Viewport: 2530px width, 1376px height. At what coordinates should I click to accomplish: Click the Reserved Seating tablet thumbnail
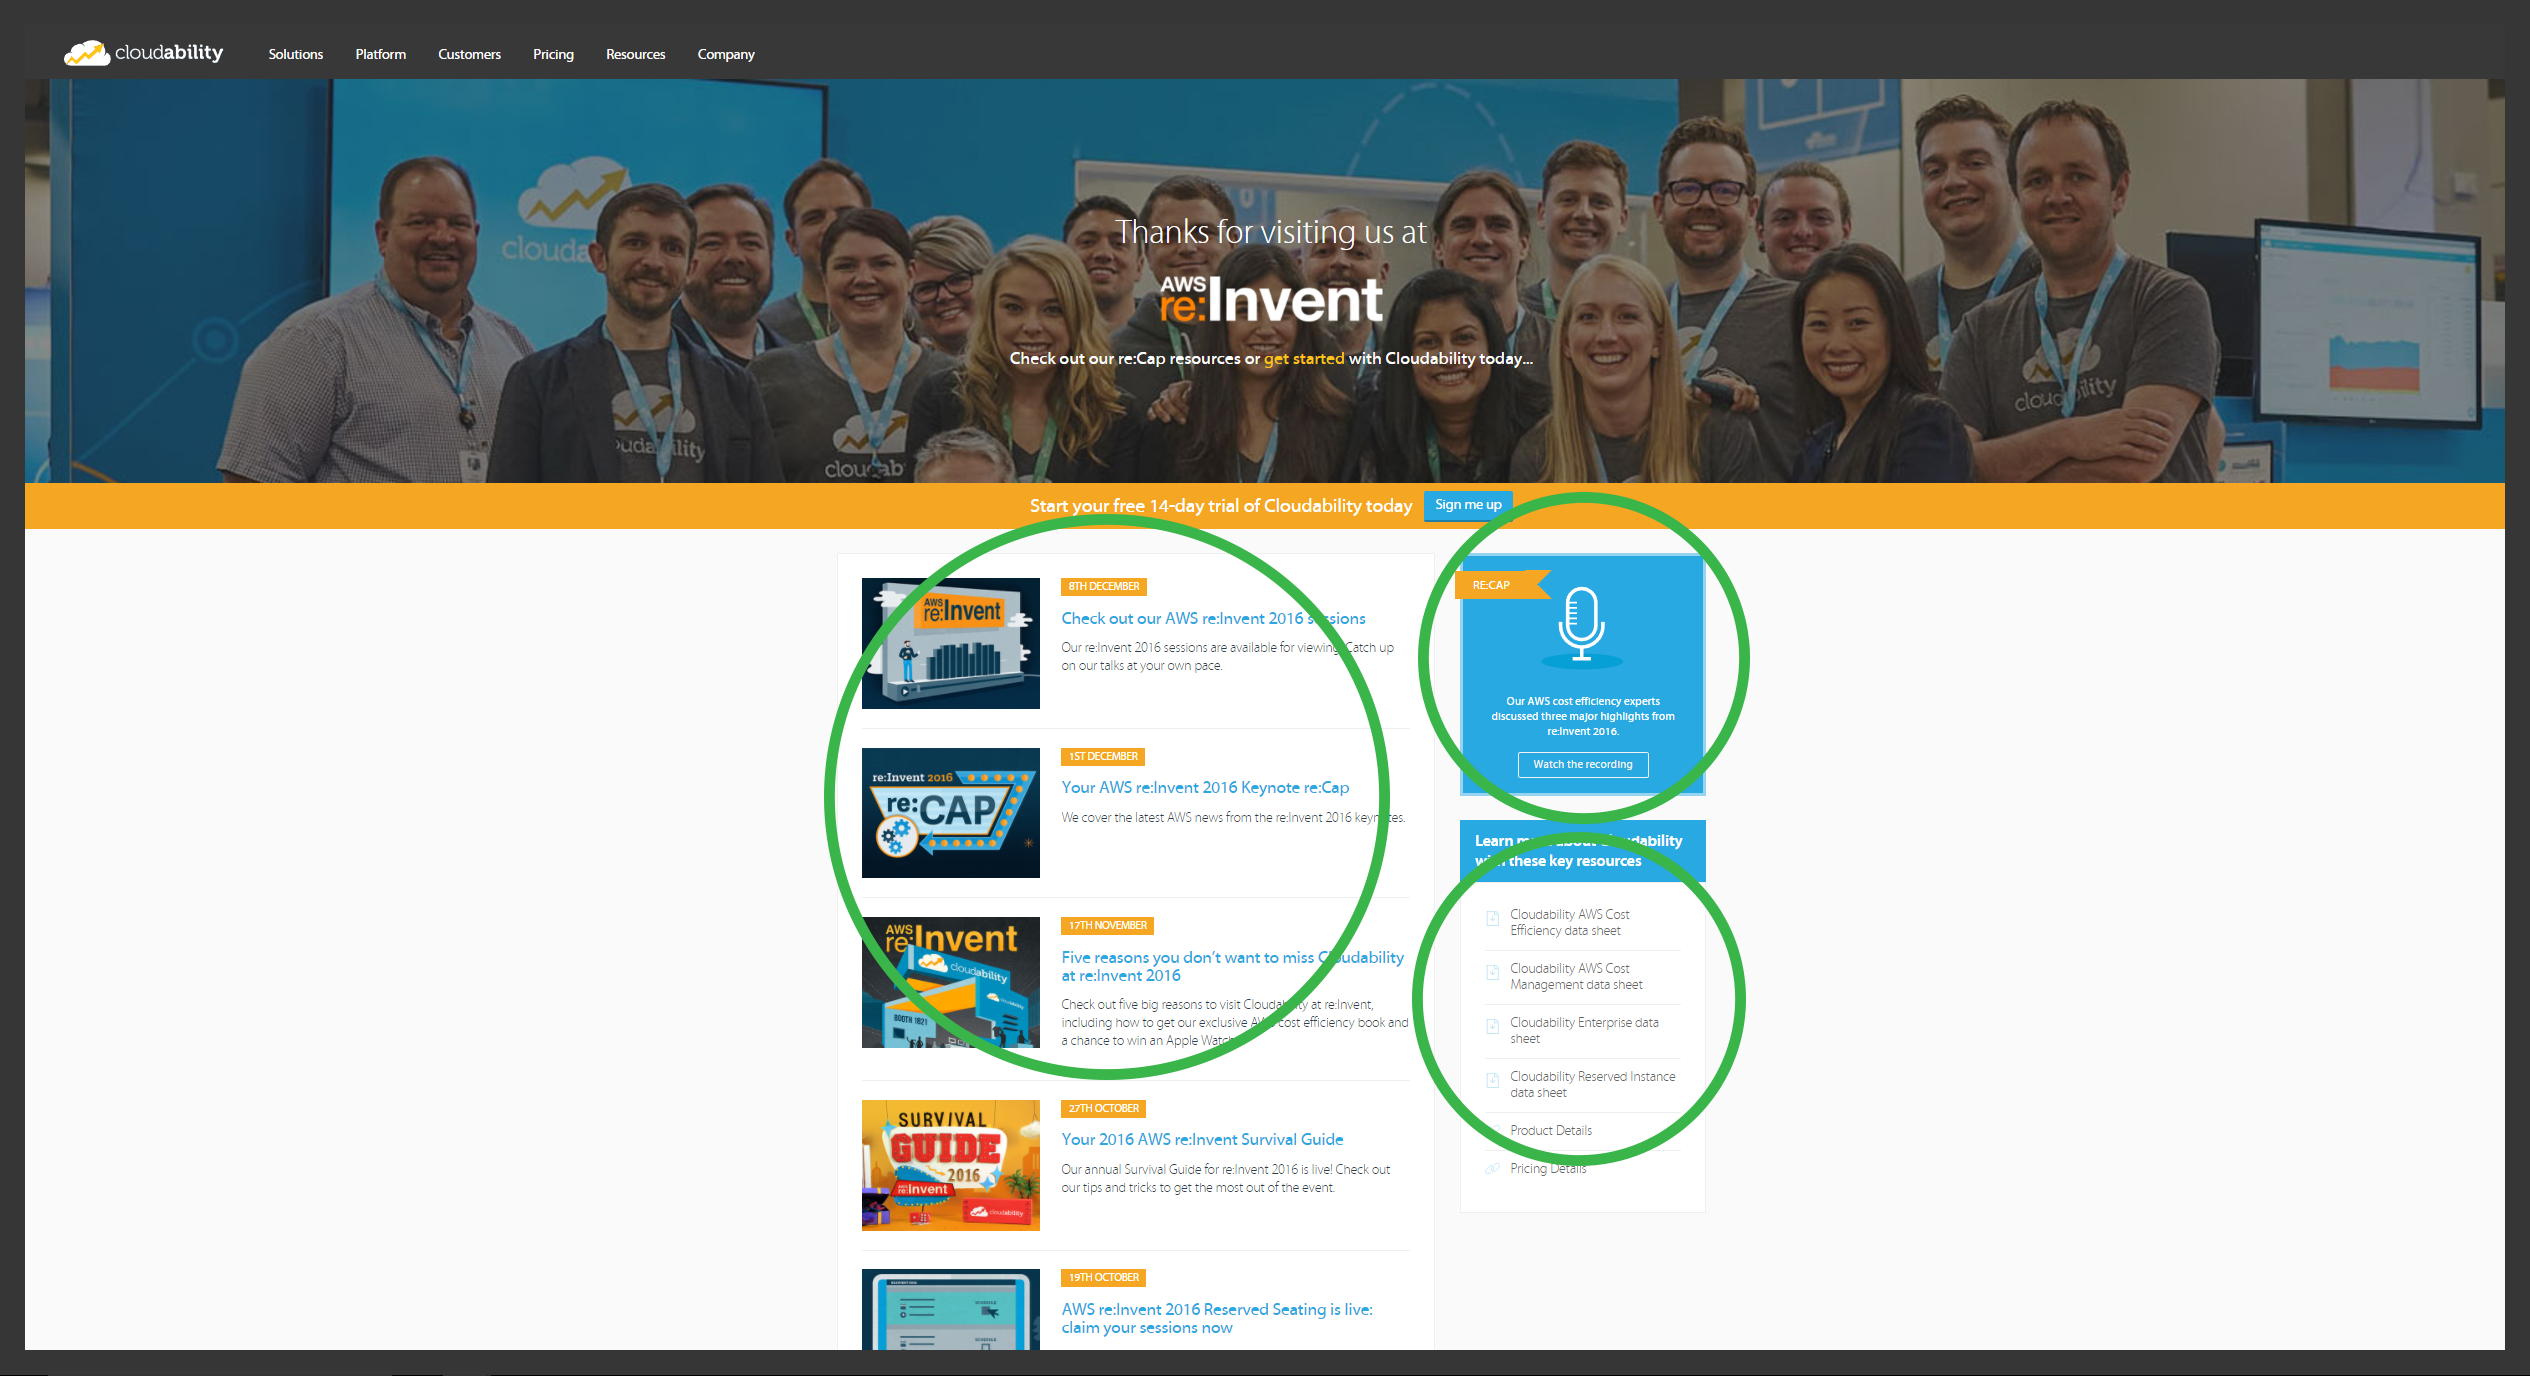(951, 1309)
